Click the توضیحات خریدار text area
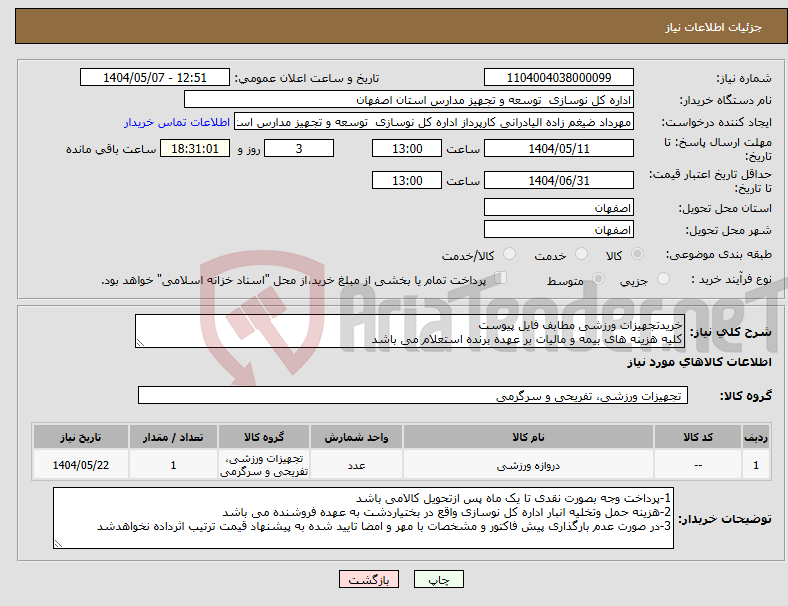The image size is (788, 606). (363, 518)
